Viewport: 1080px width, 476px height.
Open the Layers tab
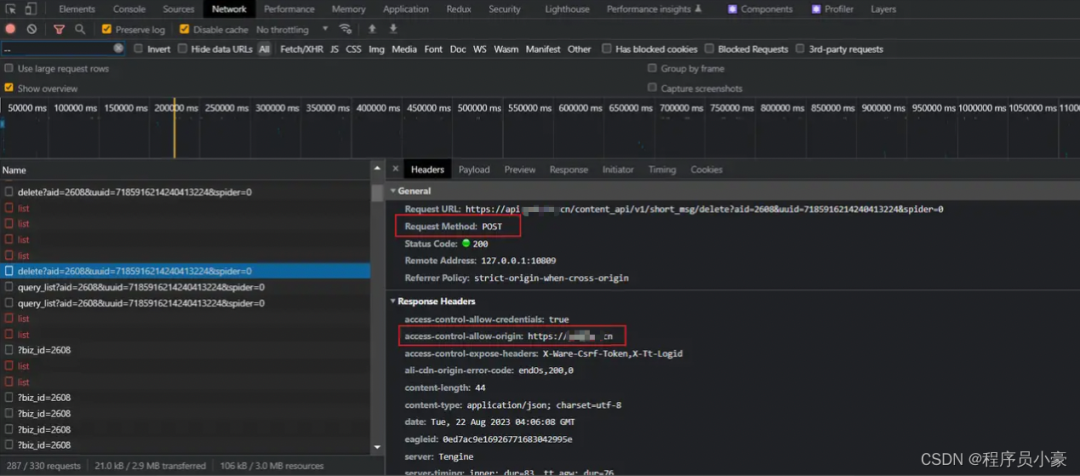[x=884, y=9]
